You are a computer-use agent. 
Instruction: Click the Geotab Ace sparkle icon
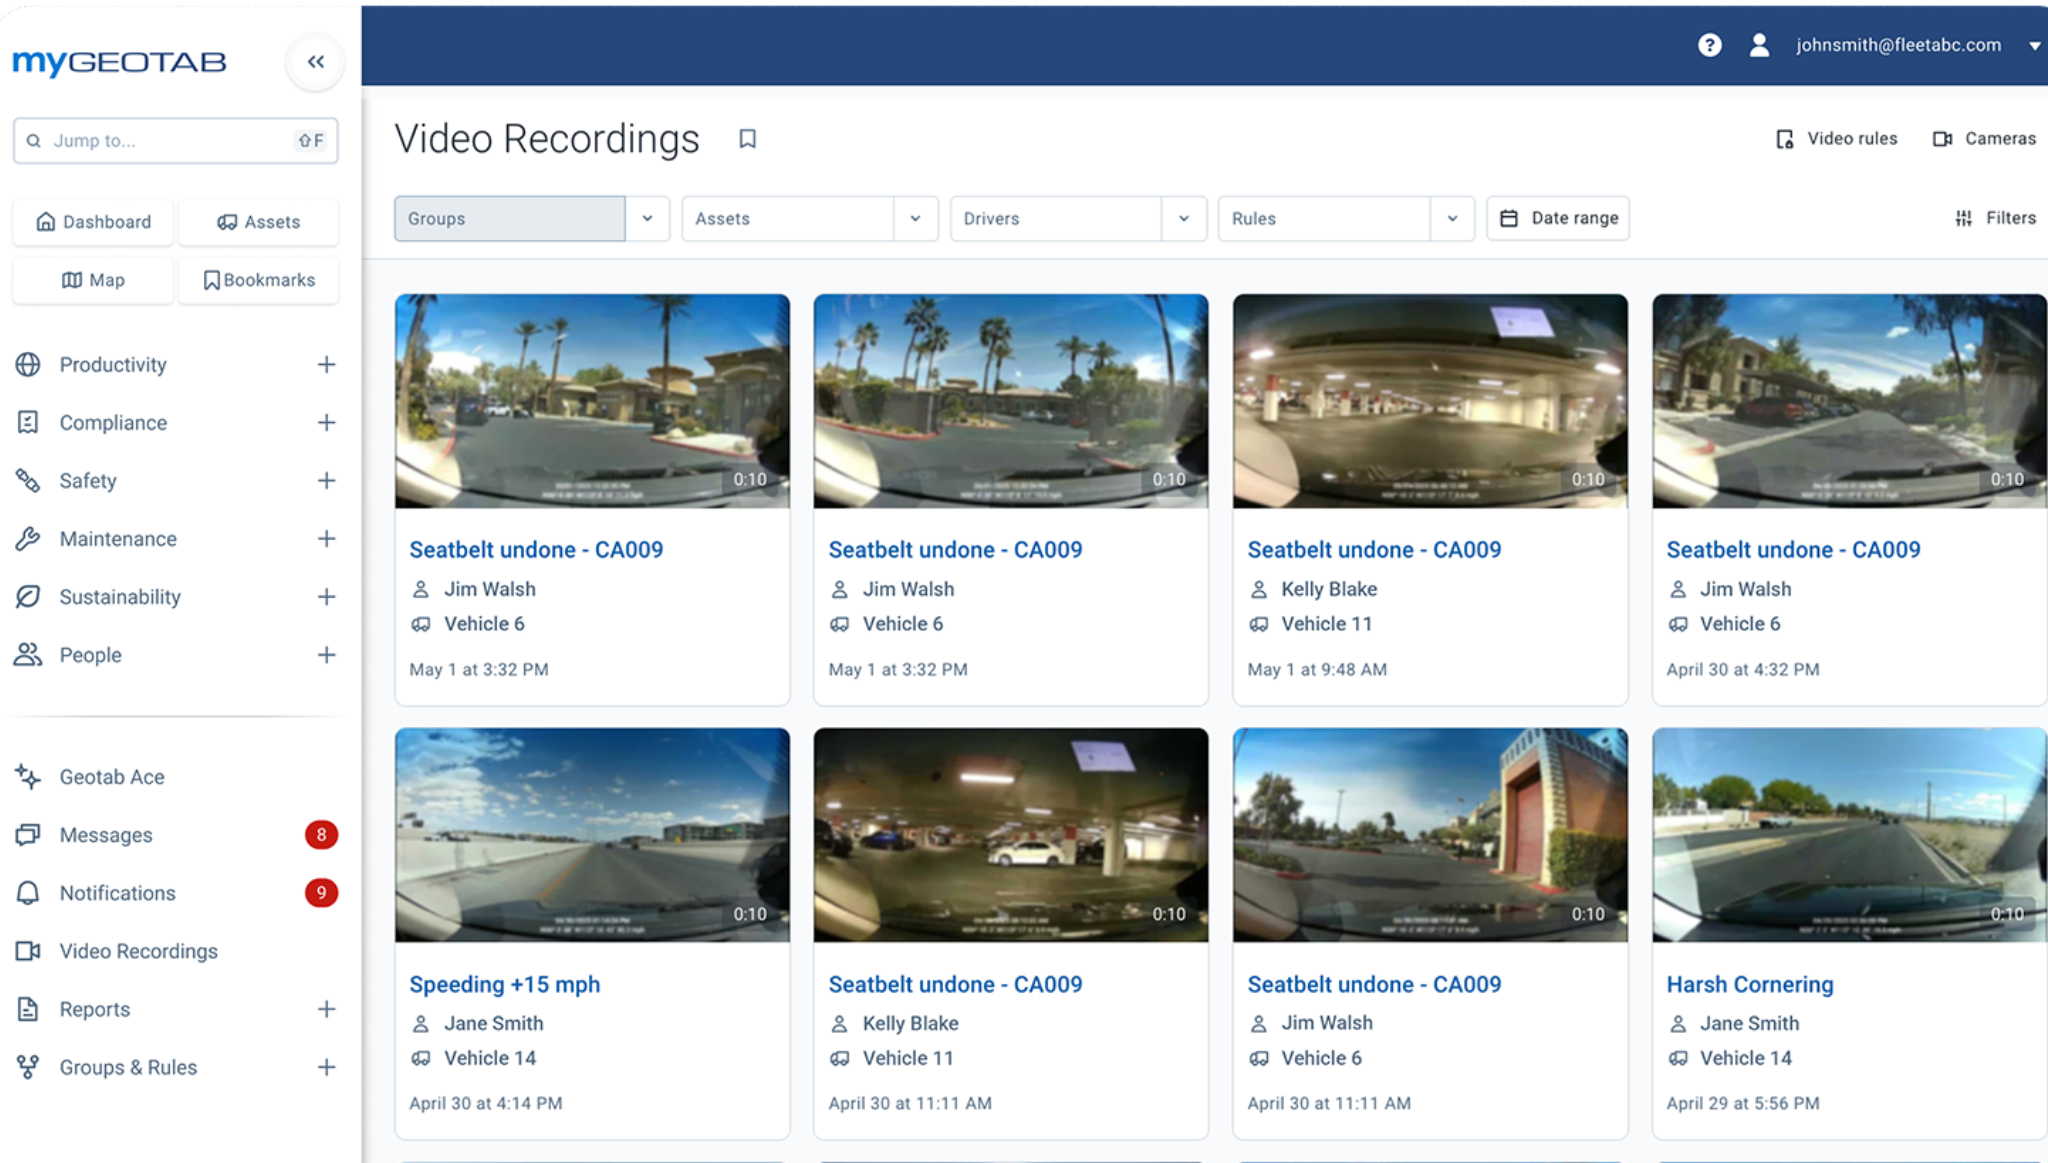coord(28,777)
